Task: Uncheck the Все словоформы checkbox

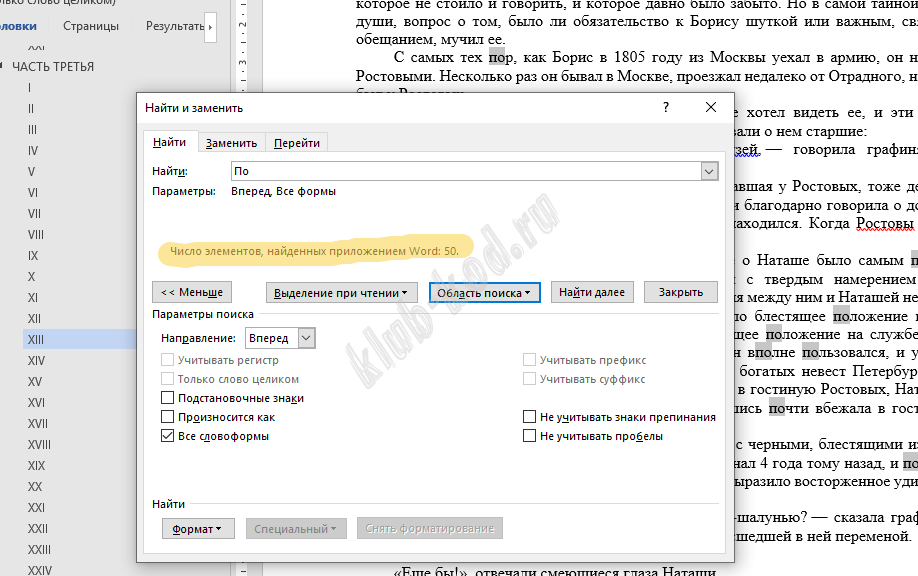Action: 168,436
